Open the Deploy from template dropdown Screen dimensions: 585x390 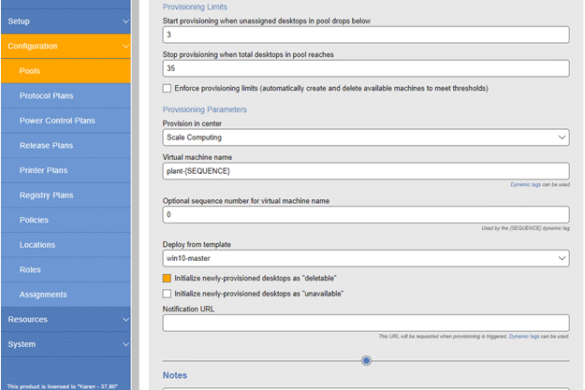tap(366, 258)
